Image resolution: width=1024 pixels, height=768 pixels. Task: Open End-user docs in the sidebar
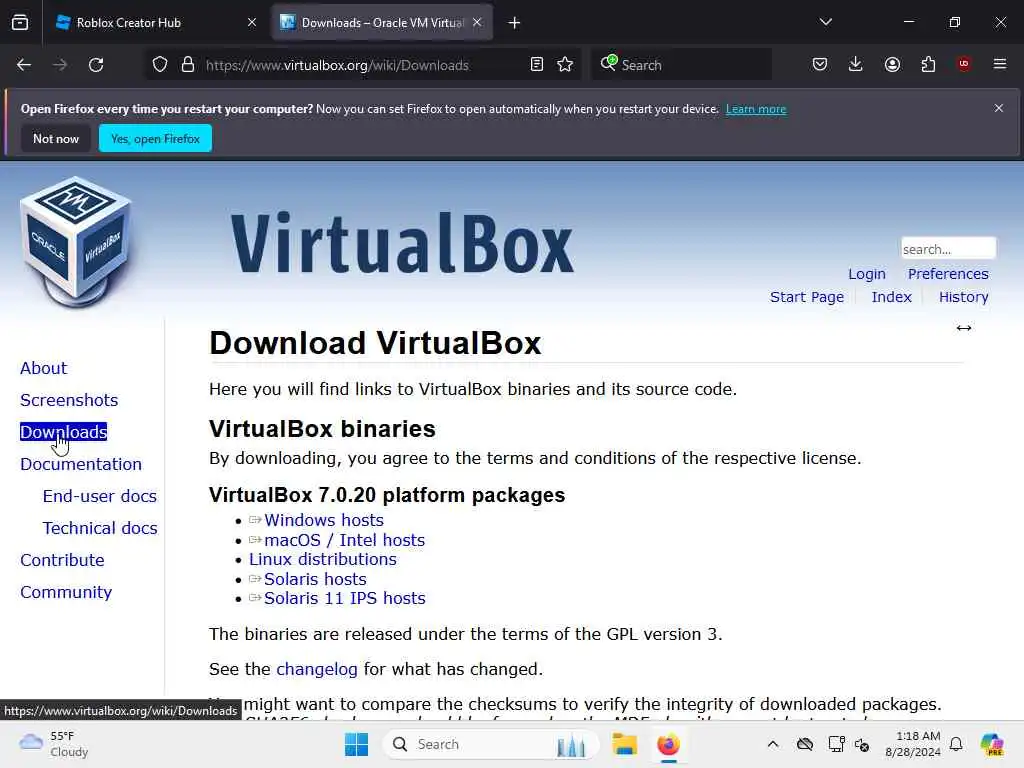[x=100, y=496]
